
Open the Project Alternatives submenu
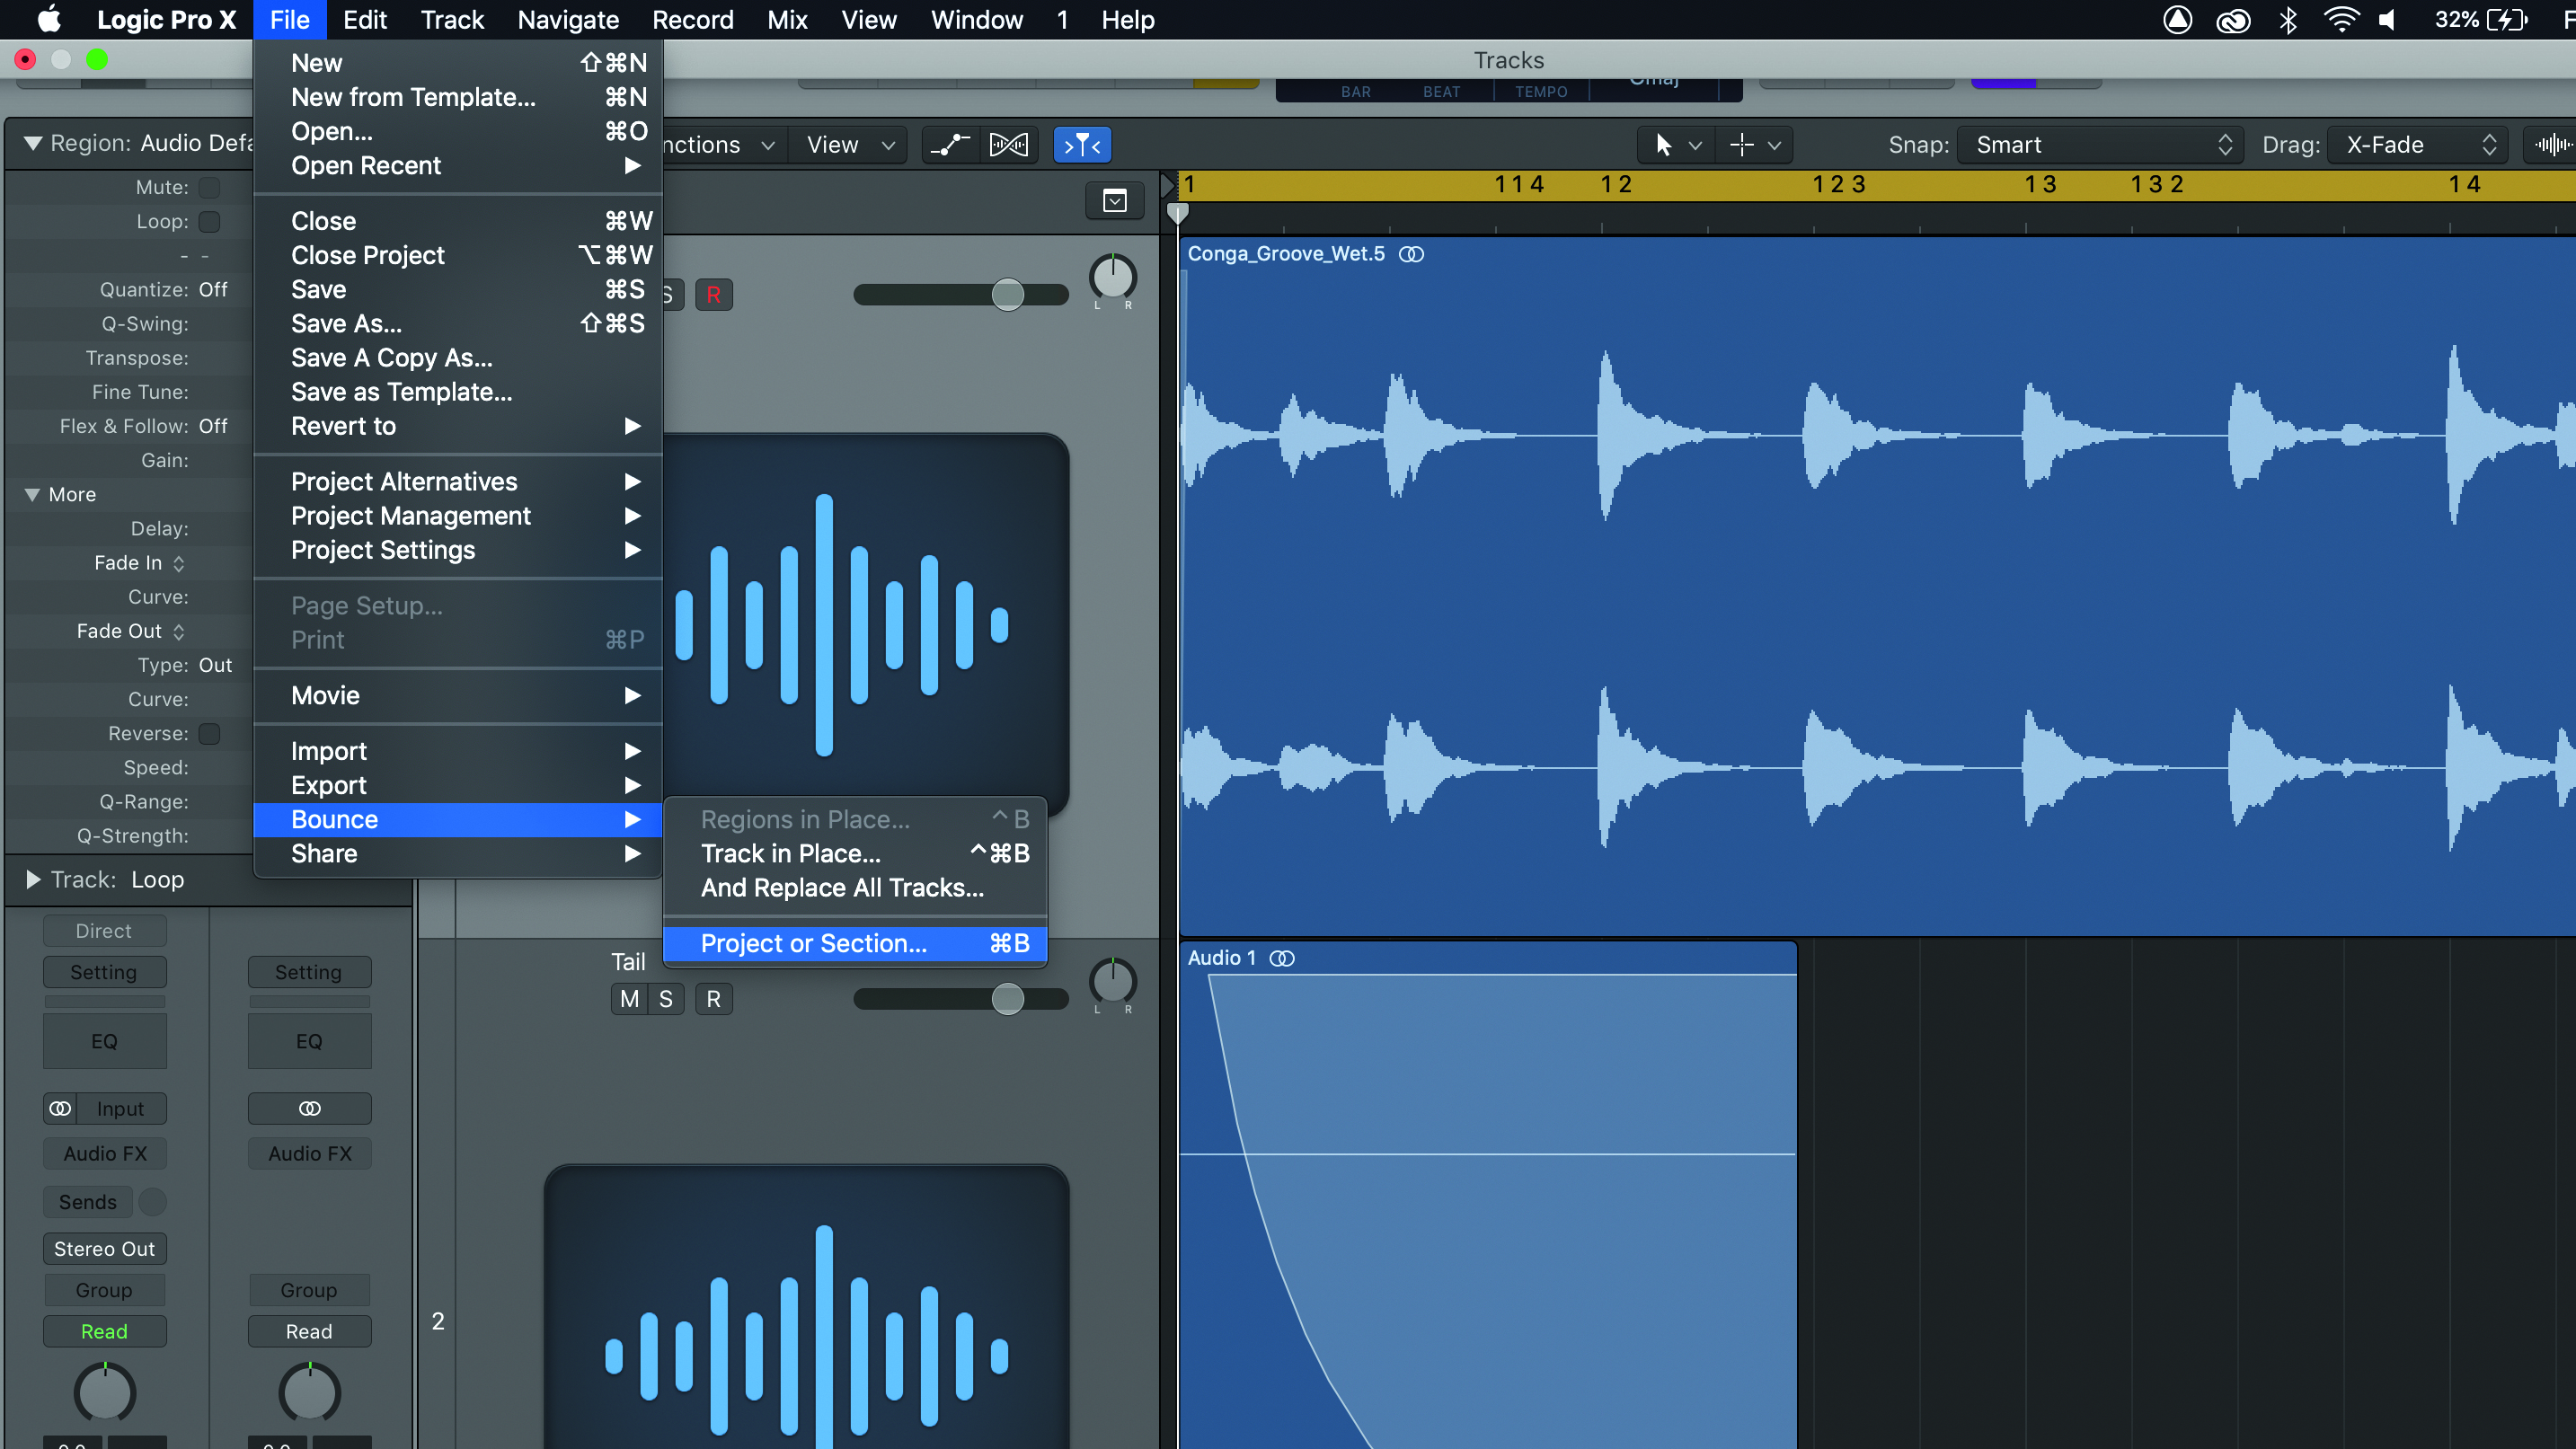point(458,481)
